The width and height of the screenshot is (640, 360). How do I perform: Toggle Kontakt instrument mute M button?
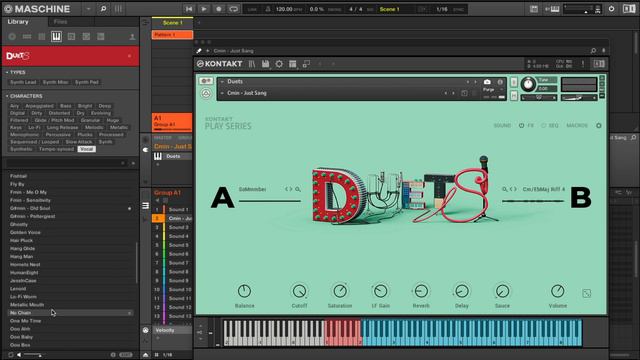(514, 96)
